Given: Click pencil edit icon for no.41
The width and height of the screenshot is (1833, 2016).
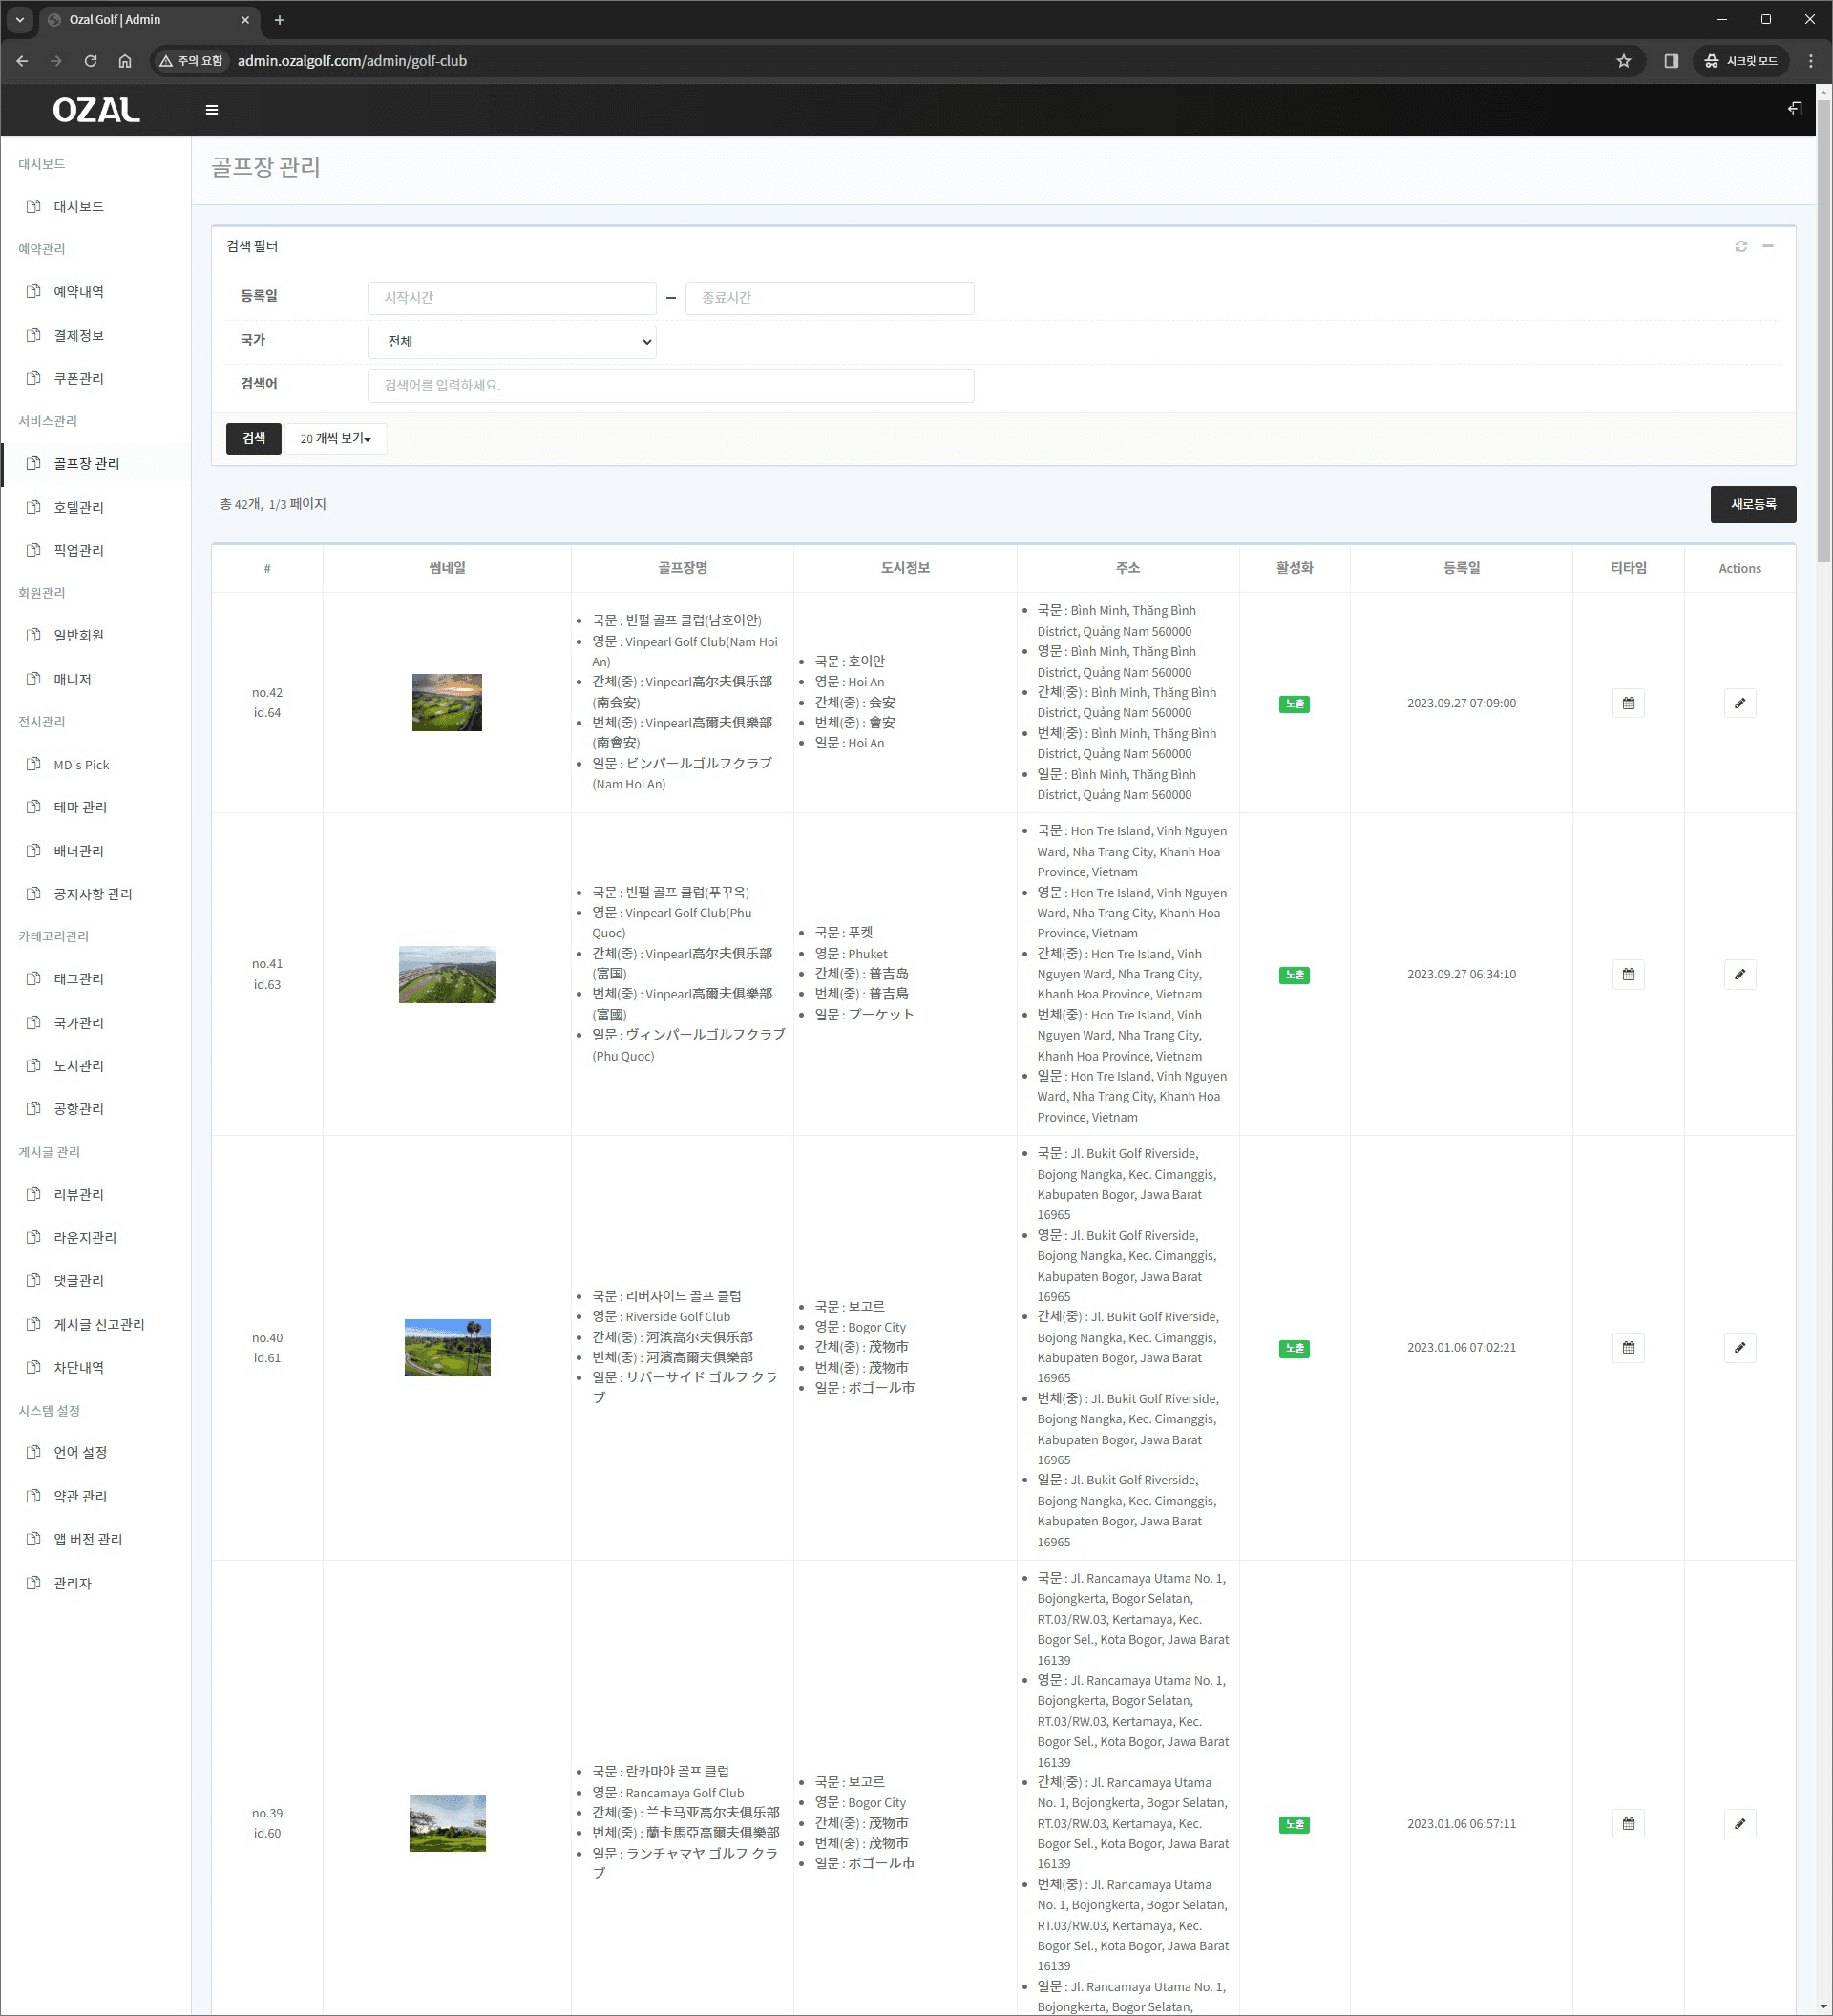Looking at the screenshot, I should 1739,974.
